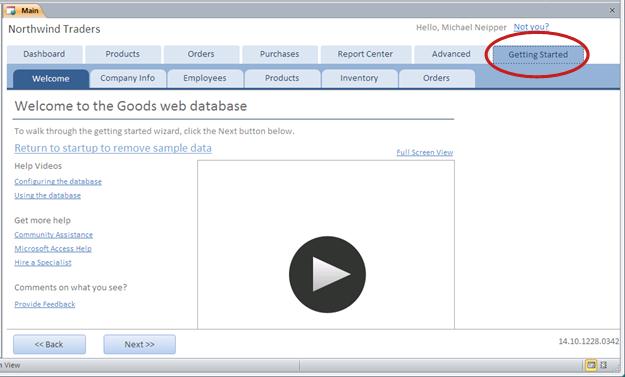This screenshot has width=625, height=377.
Task: Click 'Return to startup to remove sample data'
Action: pos(113,148)
